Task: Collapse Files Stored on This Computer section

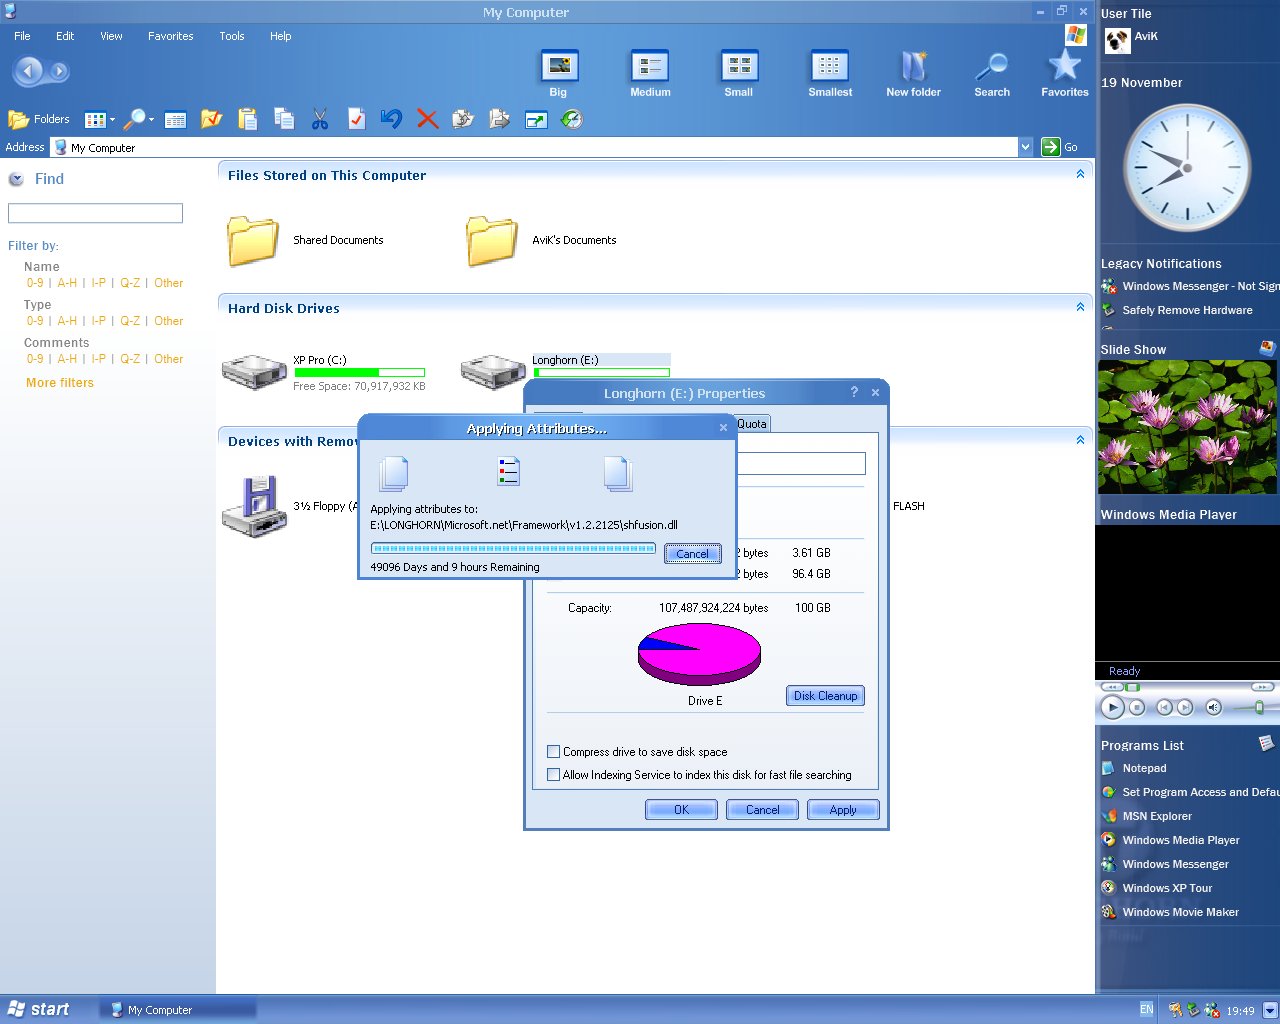Action: (x=1080, y=174)
